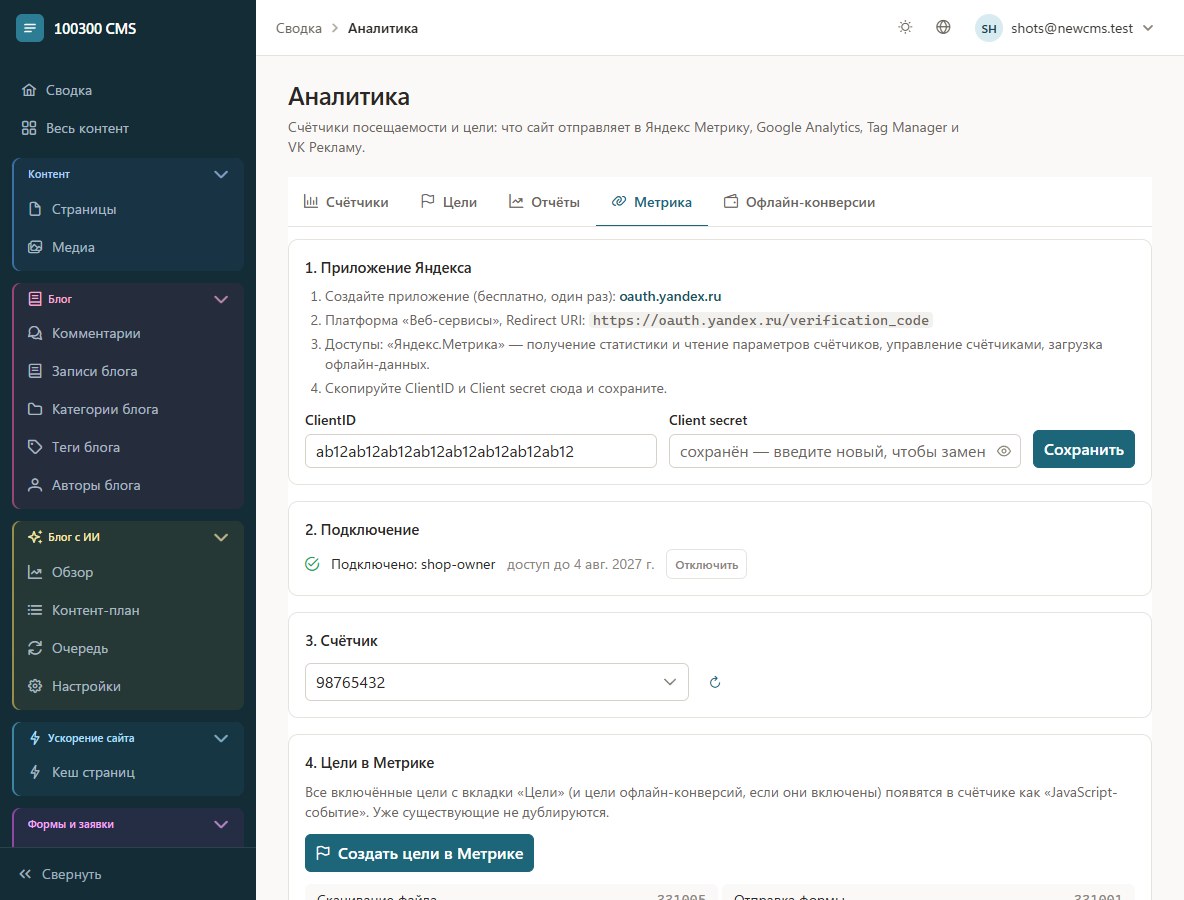Click the Сохранить button
This screenshot has height=900, width=1184.
(x=1084, y=449)
